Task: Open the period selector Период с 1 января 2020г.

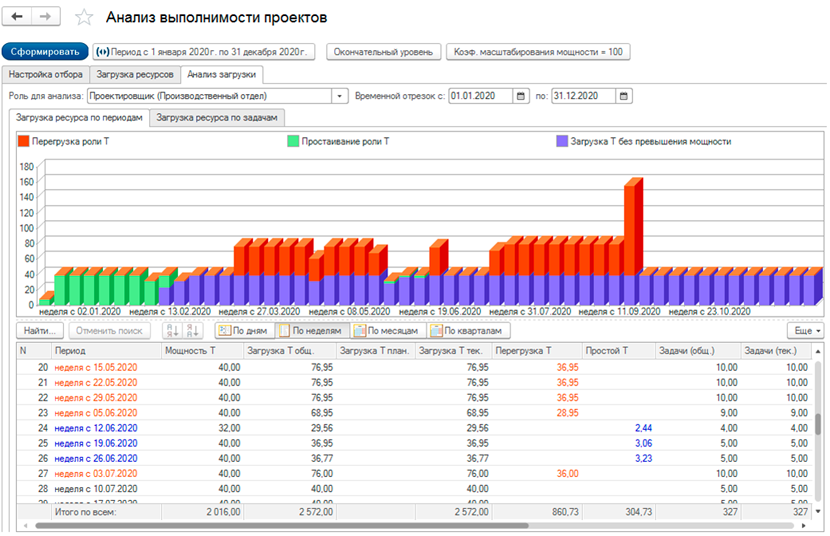Action: [x=204, y=52]
